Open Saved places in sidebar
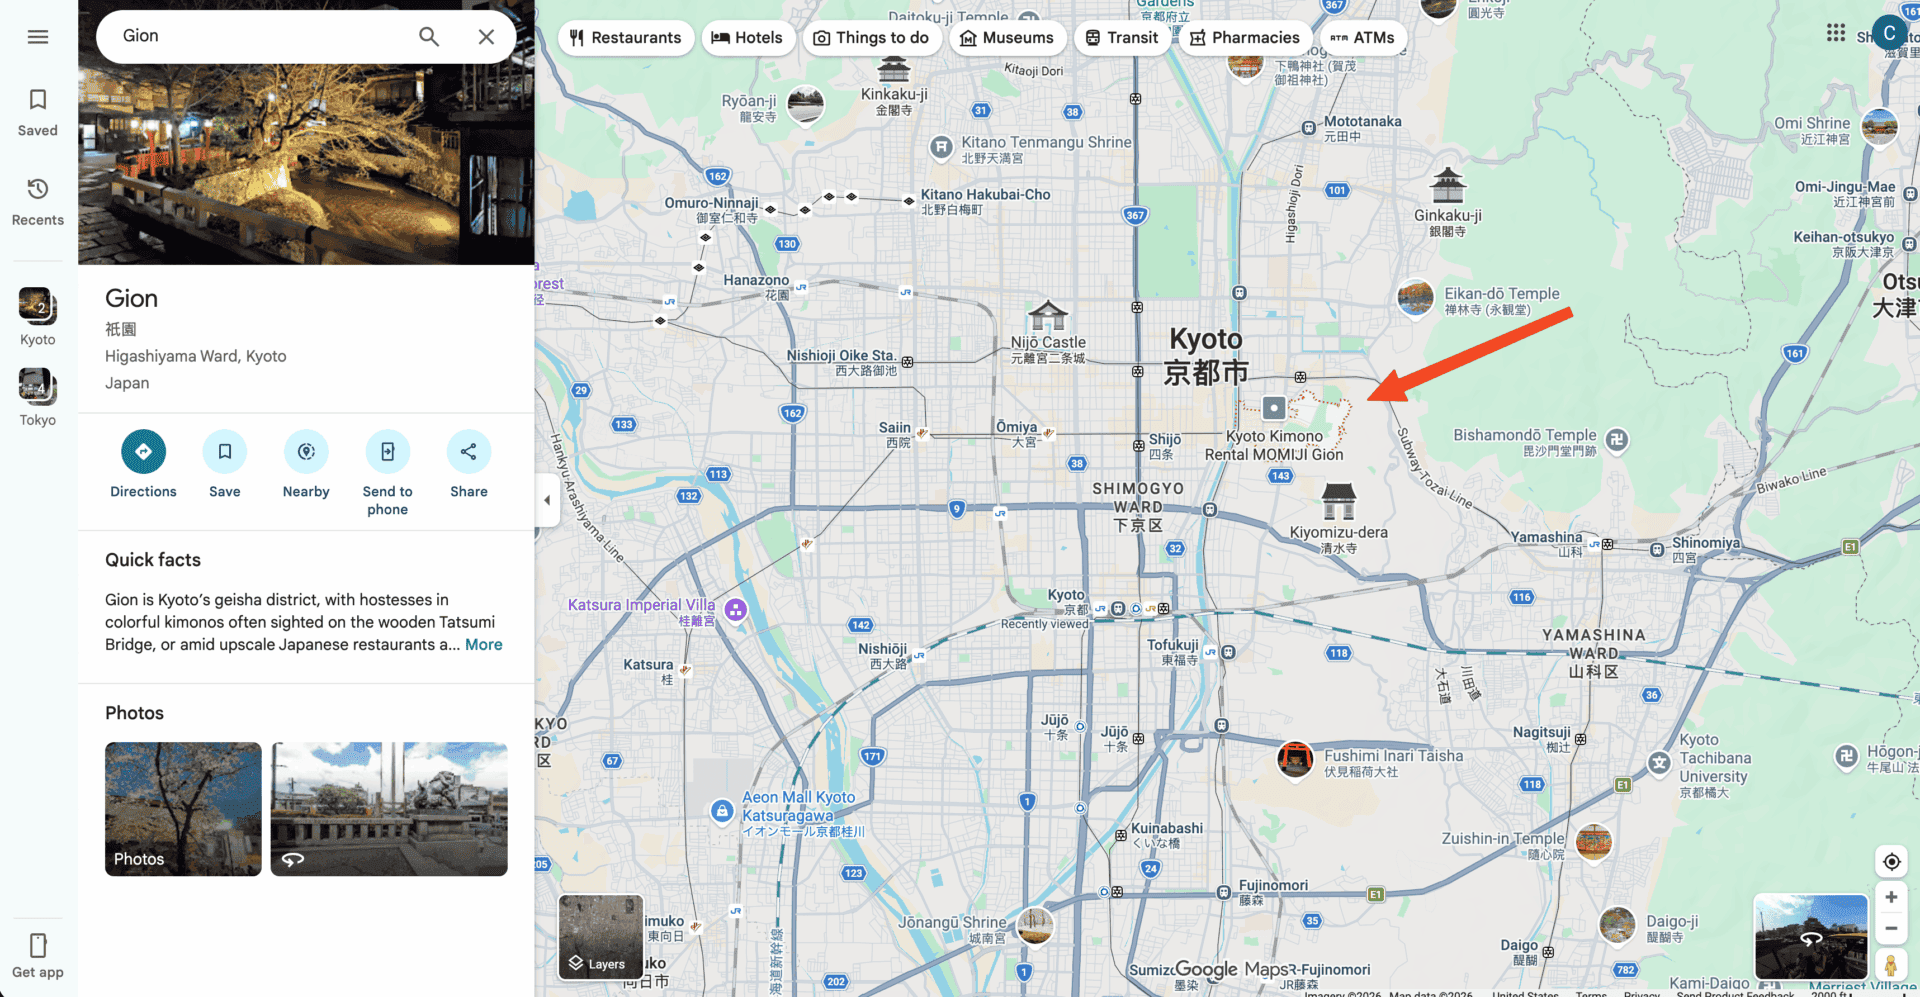Screen dimensions: 1920x997 [38, 111]
